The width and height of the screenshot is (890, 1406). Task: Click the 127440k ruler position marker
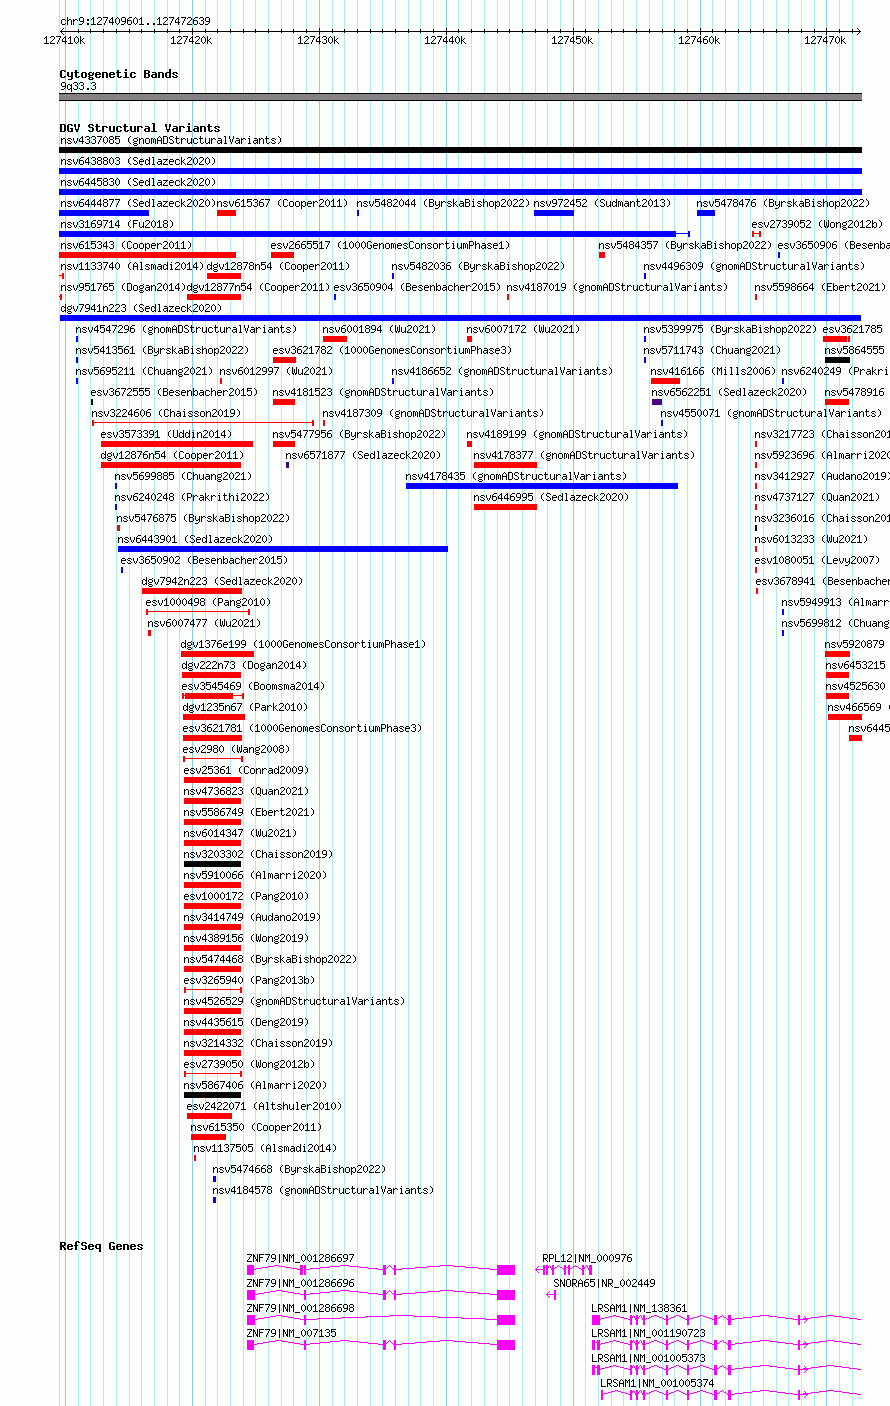point(445,40)
